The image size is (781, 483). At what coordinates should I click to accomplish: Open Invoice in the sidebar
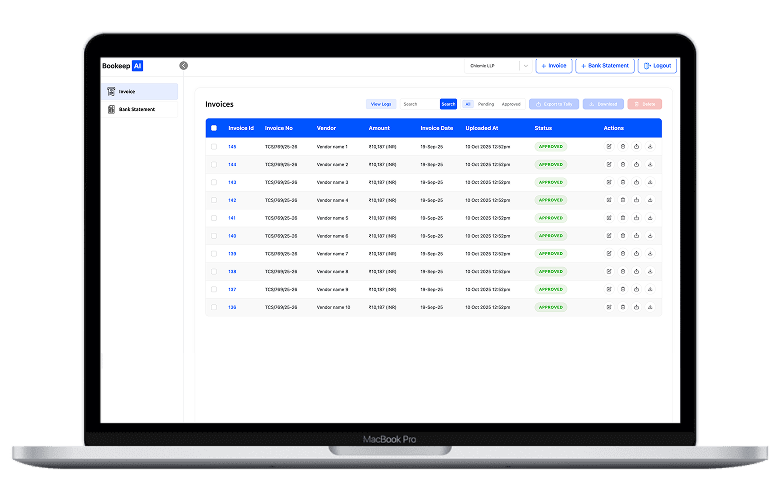point(140,92)
